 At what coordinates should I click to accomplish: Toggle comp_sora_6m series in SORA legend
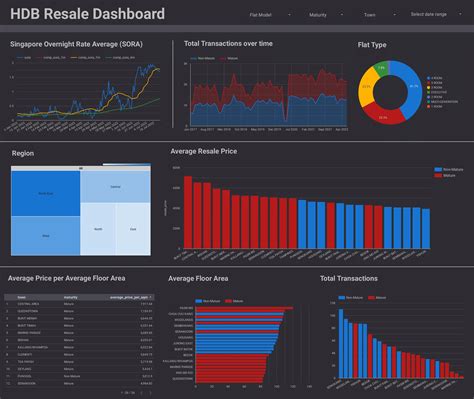[120, 58]
